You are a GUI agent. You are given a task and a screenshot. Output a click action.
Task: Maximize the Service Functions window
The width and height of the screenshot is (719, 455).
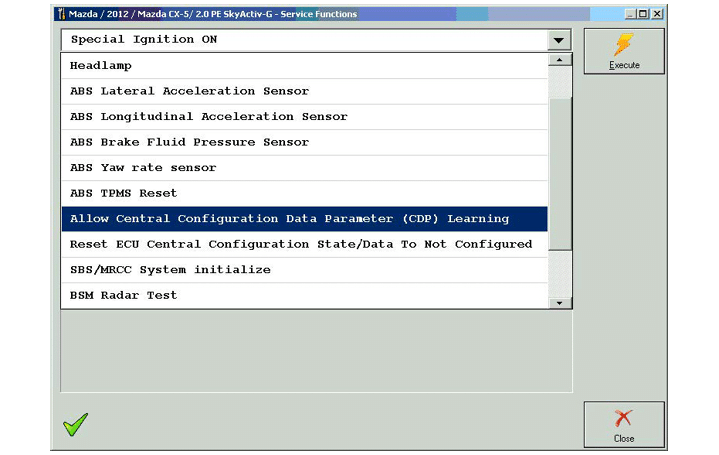tap(642, 14)
